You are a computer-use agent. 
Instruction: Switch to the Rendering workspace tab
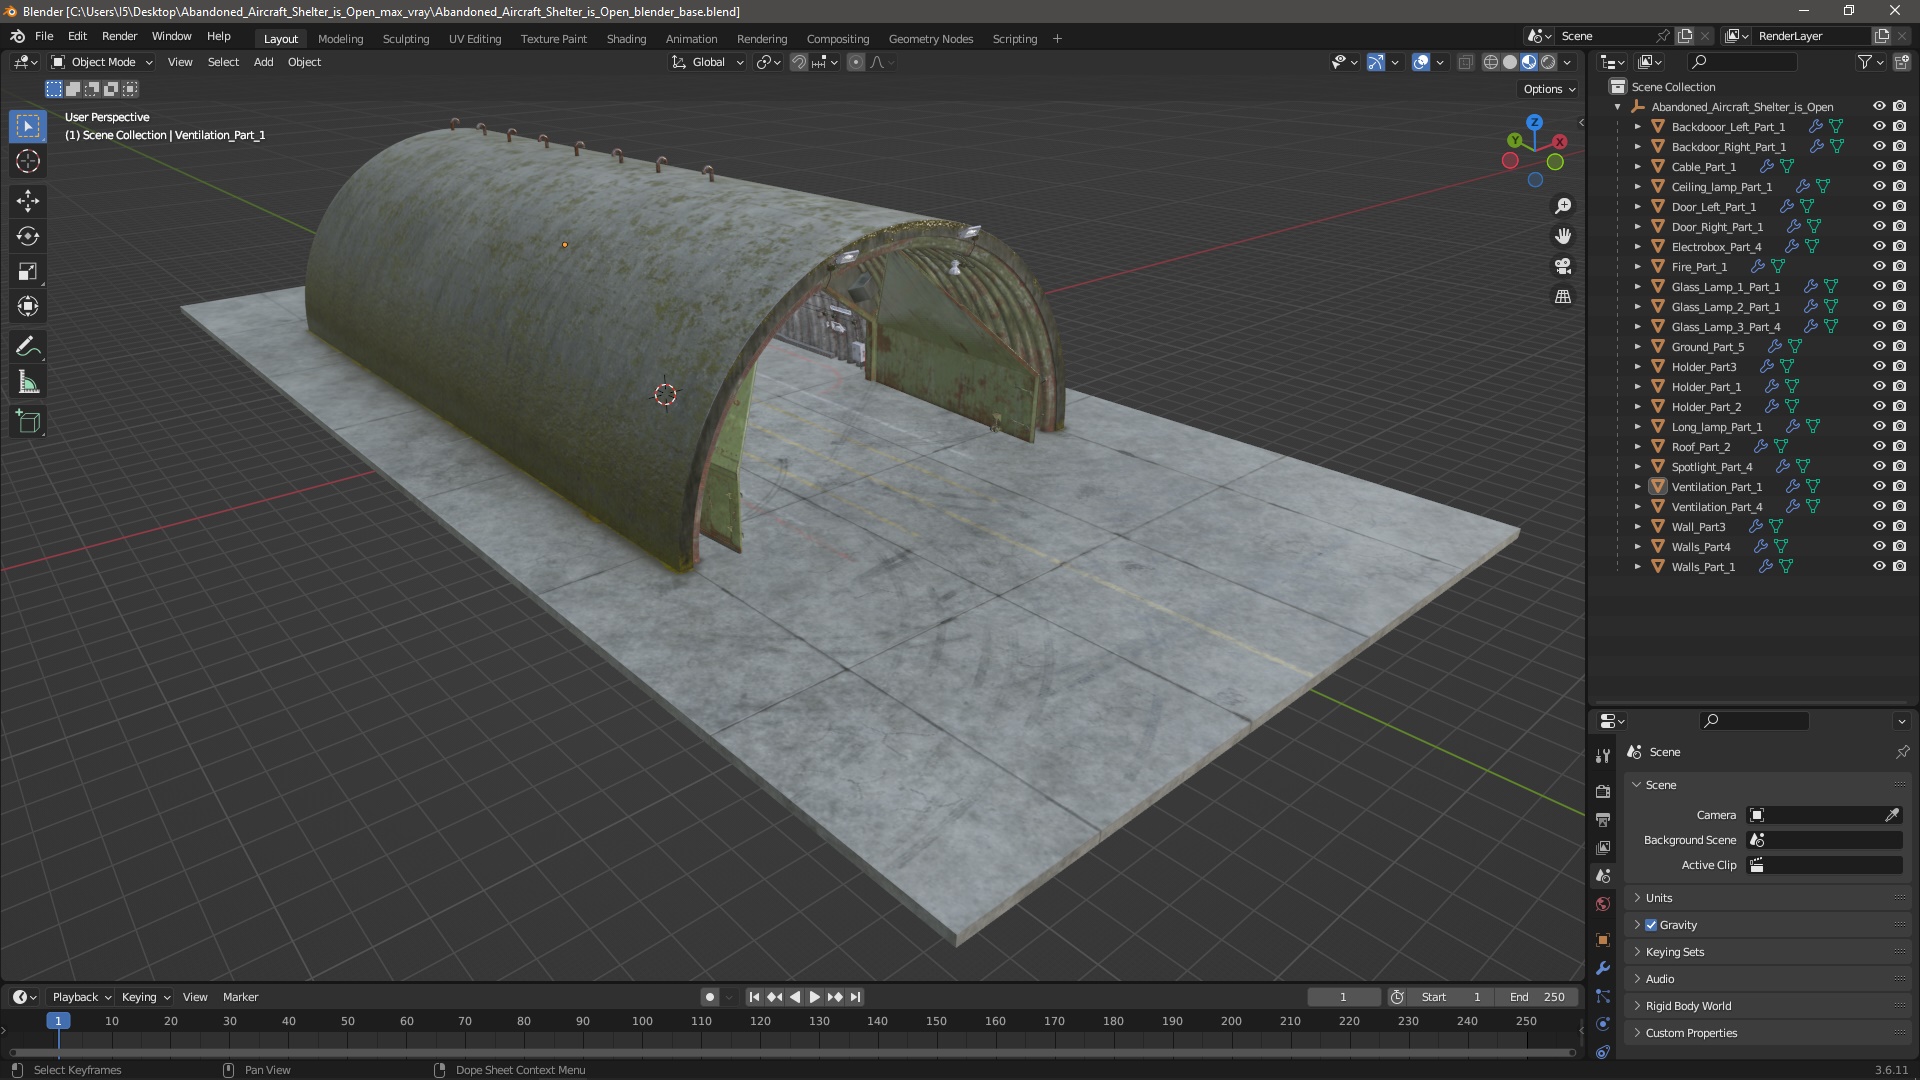(x=761, y=38)
